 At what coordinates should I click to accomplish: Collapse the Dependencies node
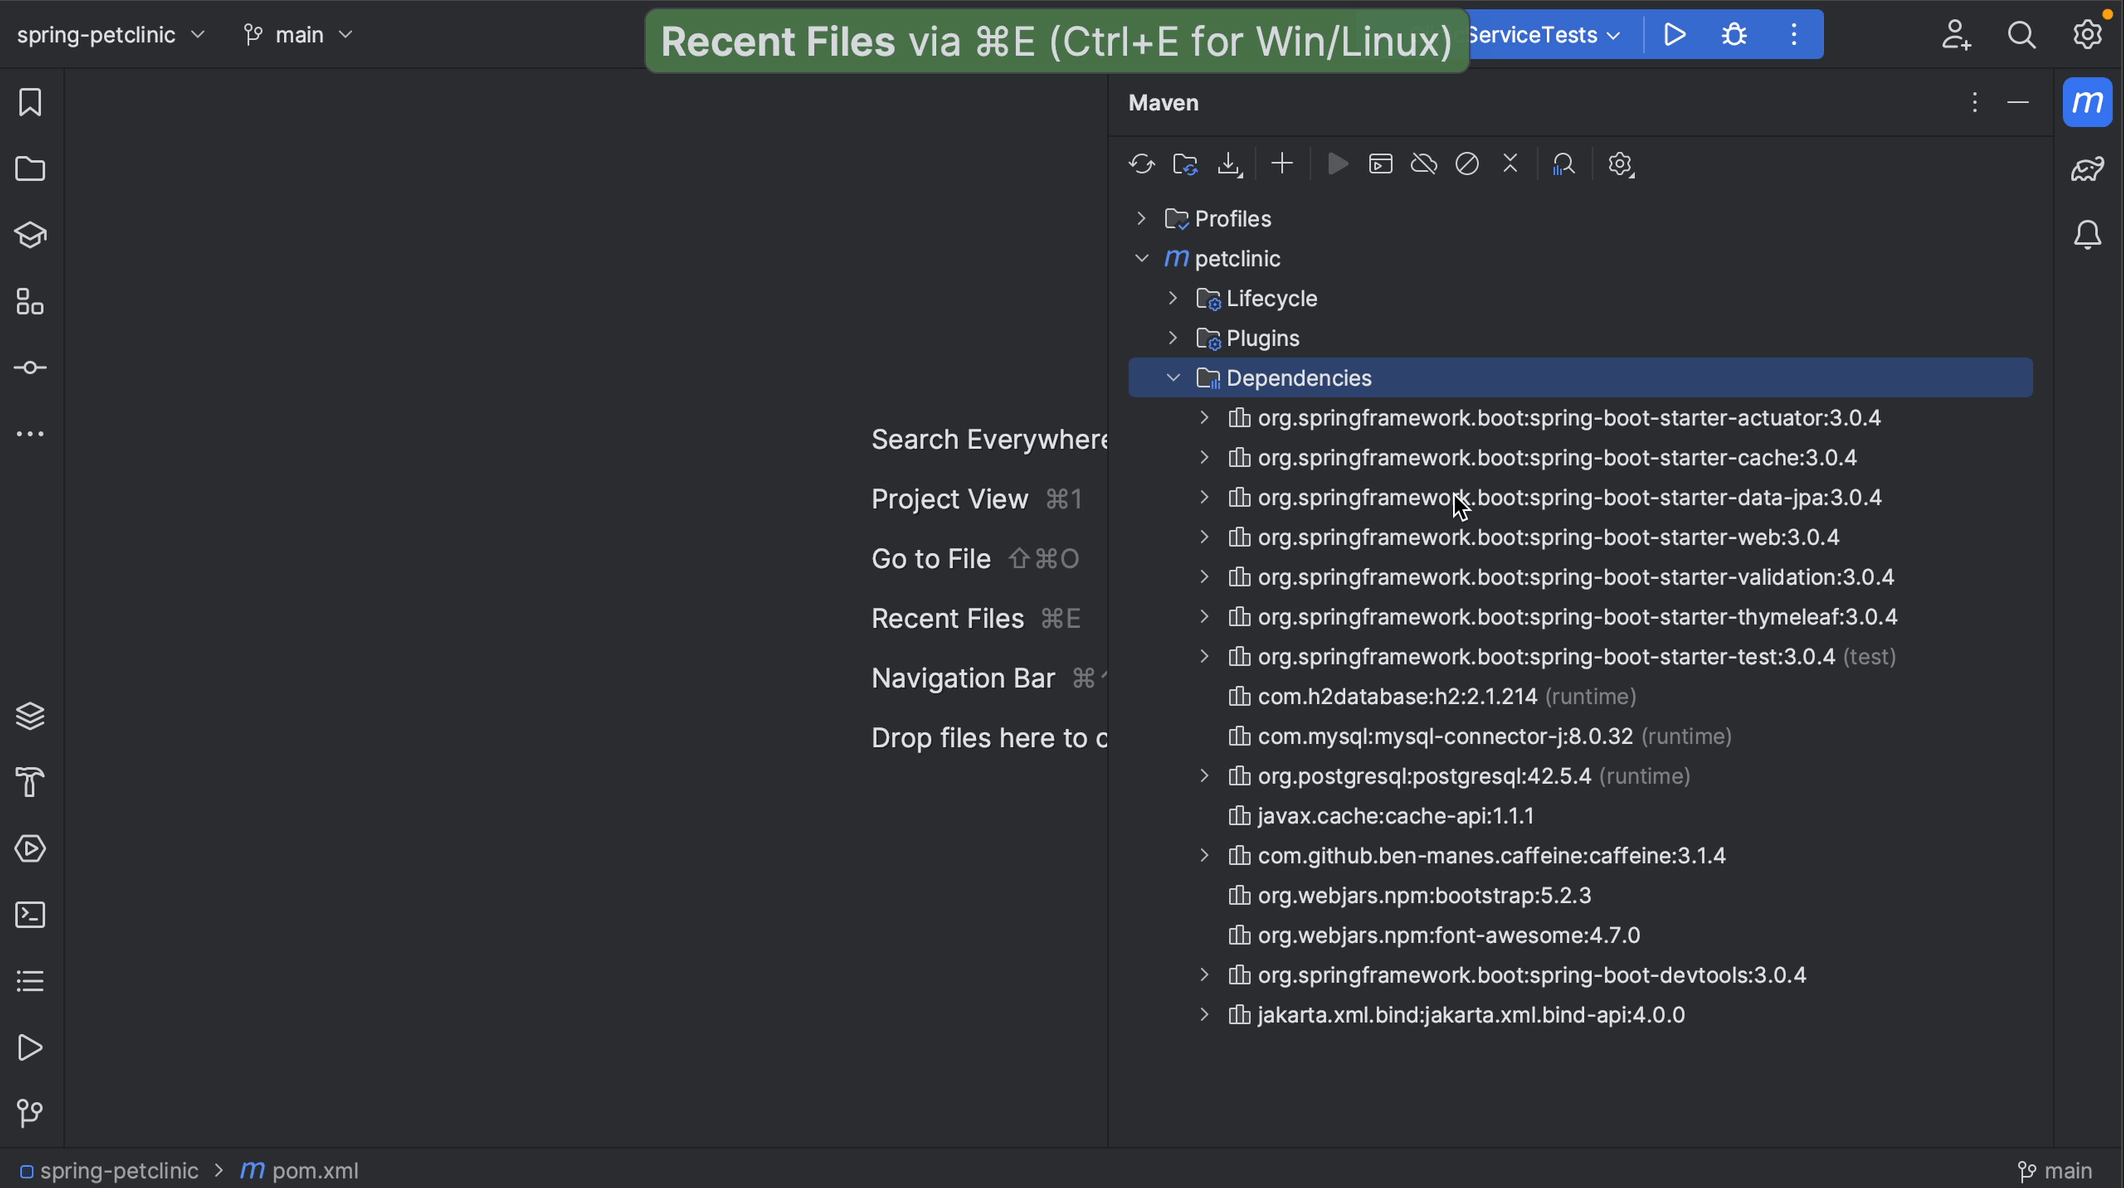click(1174, 377)
